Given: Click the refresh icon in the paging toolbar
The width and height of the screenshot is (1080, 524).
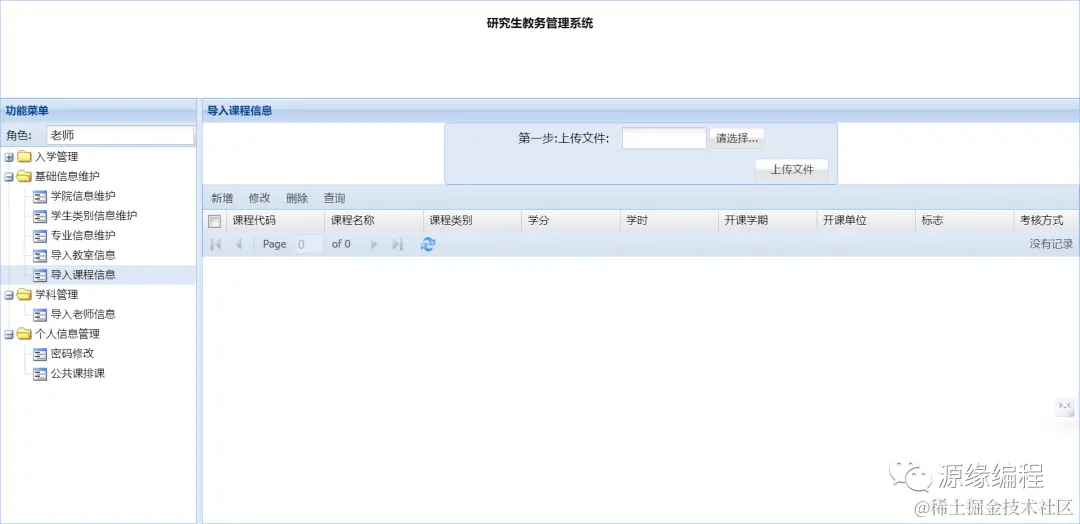Looking at the screenshot, I should tap(428, 244).
